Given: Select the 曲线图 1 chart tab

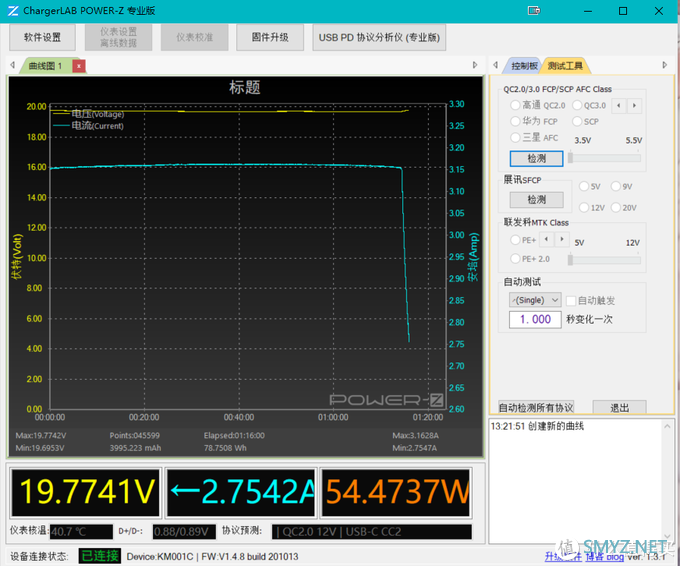Looking at the screenshot, I should [45, 66].
